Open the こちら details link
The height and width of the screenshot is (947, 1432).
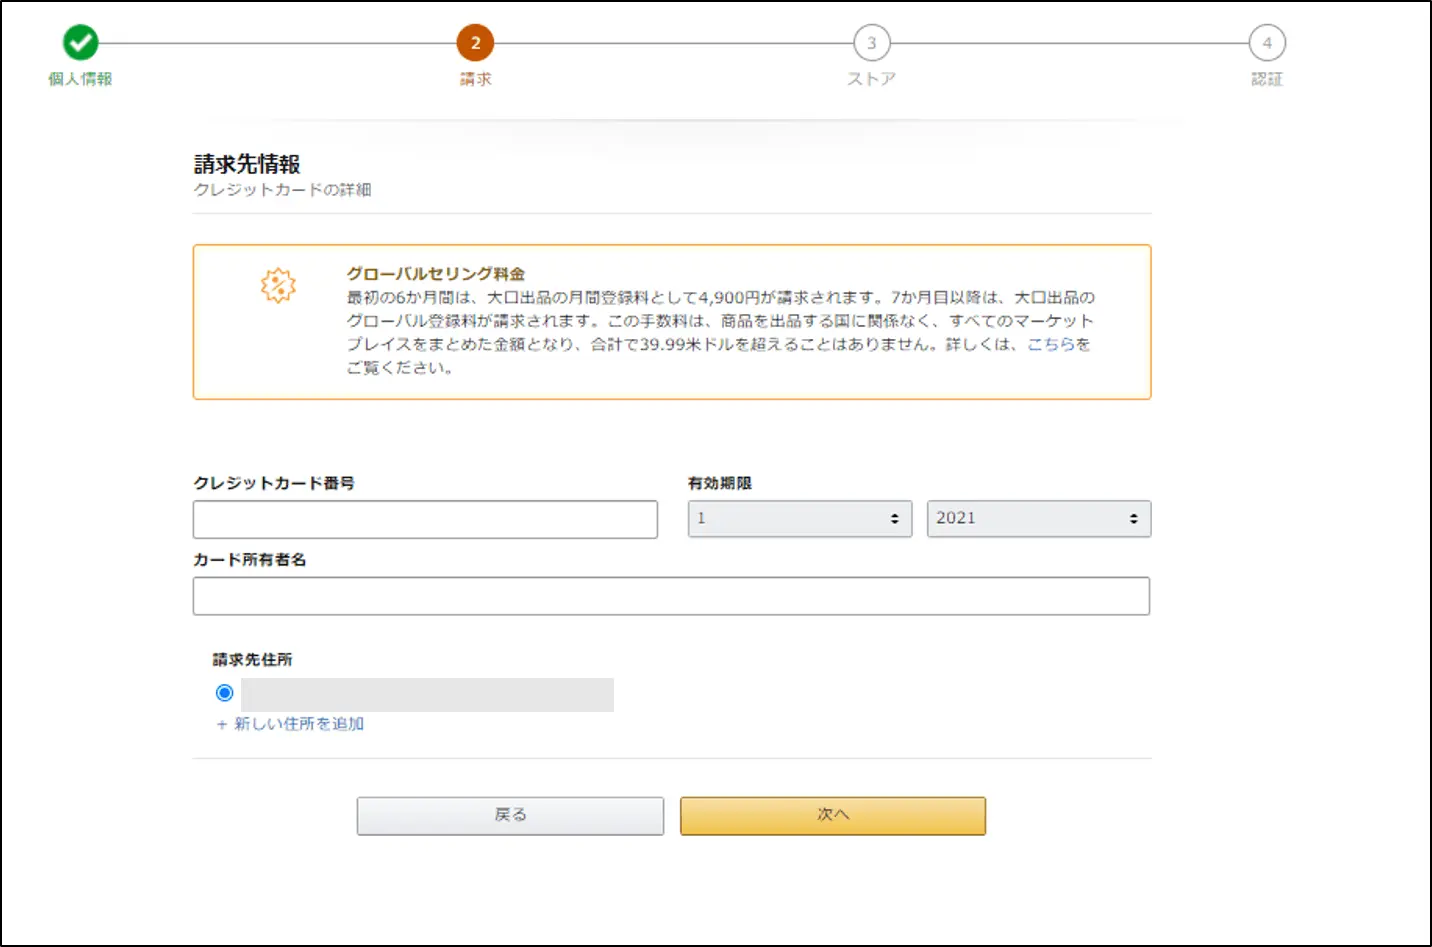(x=1051, y=344)
